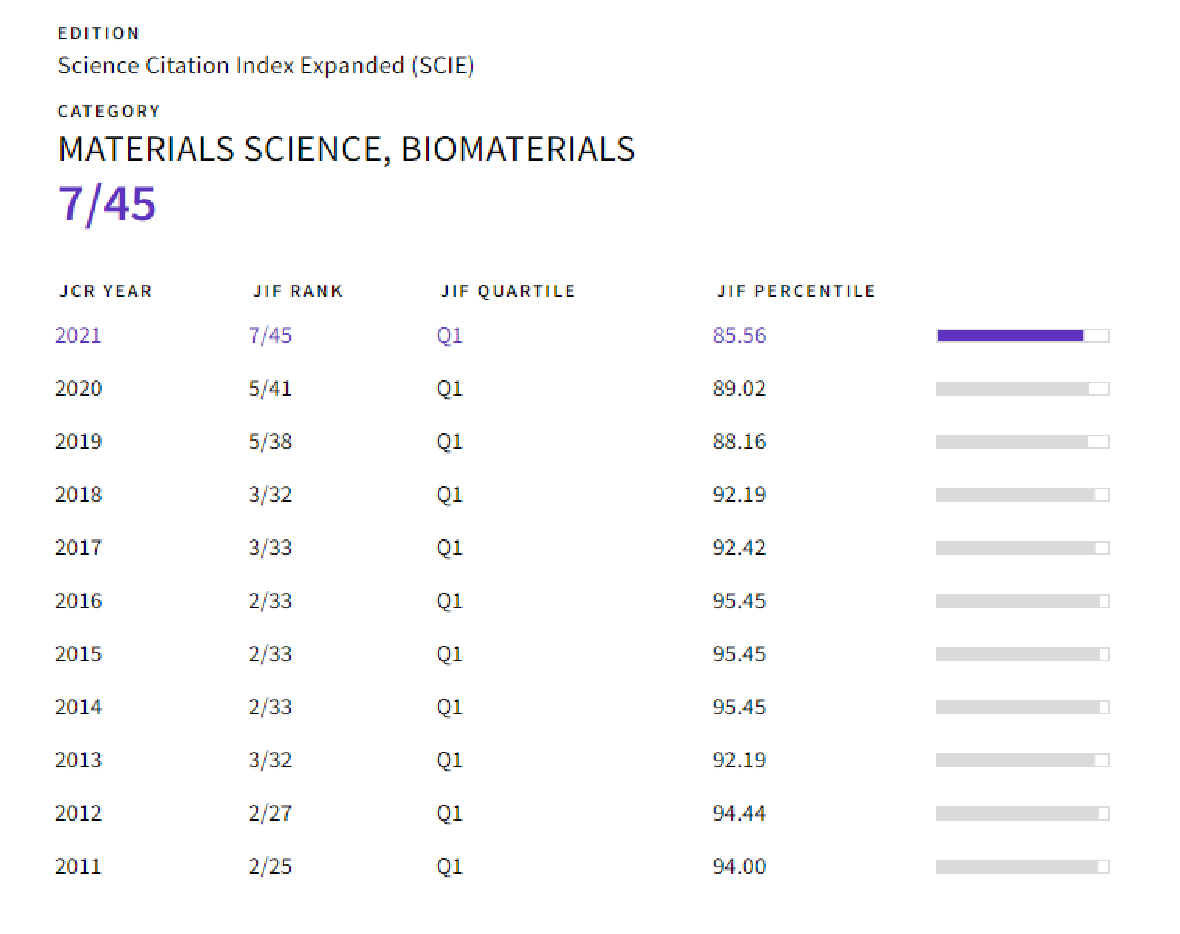Click the JIF QUARTILE column header
The image size is (1180, 934).
[x=508, y=292]
